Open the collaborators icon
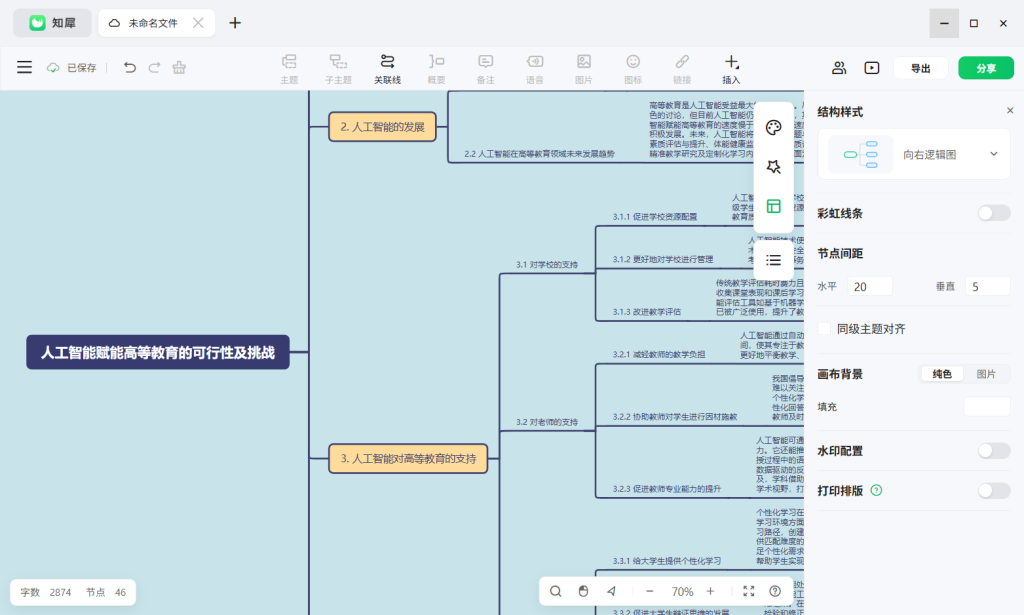The image size is (1024, 615). coord(839,68)
